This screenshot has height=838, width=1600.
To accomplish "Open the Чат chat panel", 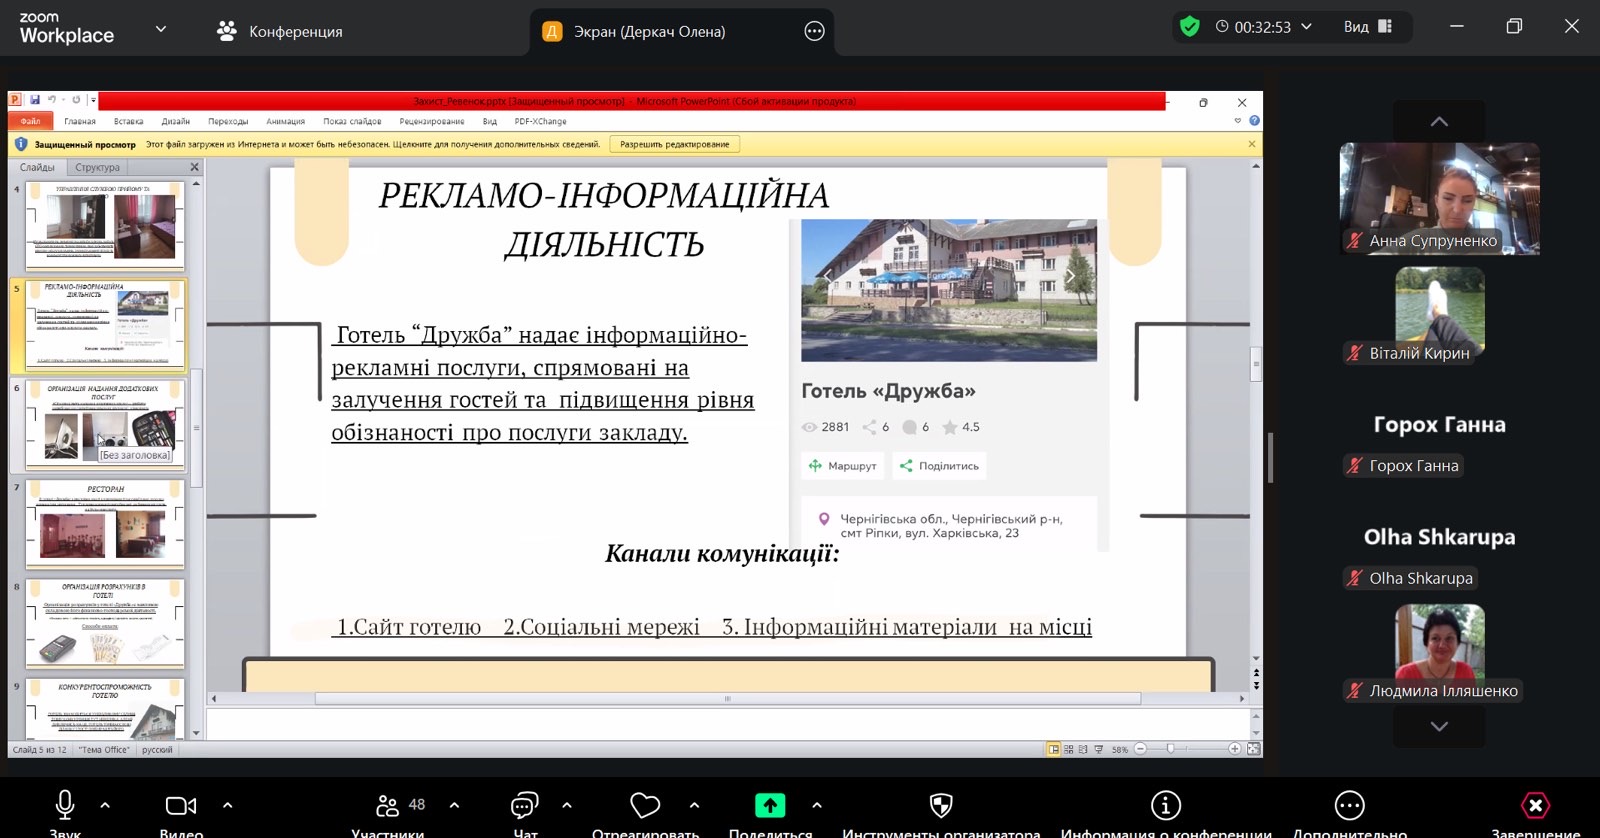I will (x=525, y=805).
